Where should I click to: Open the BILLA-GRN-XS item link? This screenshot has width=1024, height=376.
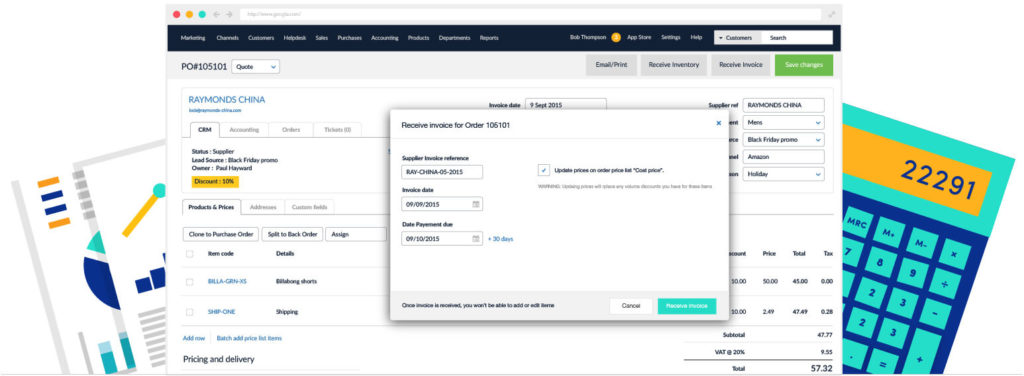point(227,282)
